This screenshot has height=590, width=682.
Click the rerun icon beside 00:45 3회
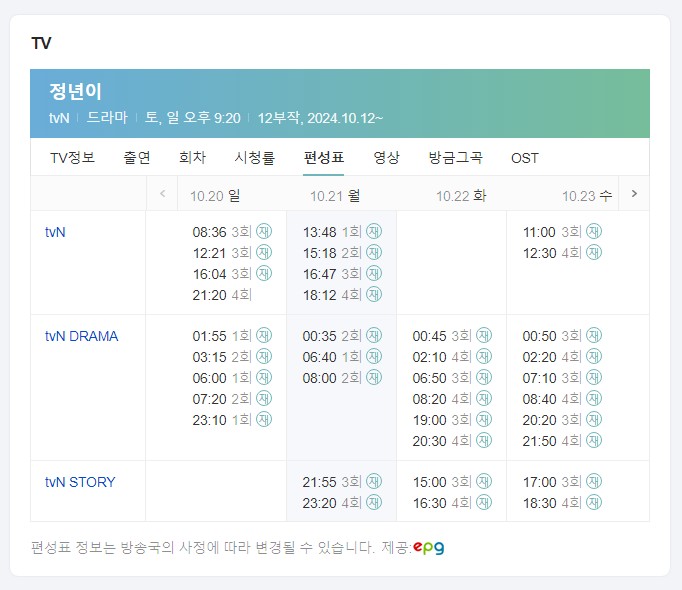(484, 335)
